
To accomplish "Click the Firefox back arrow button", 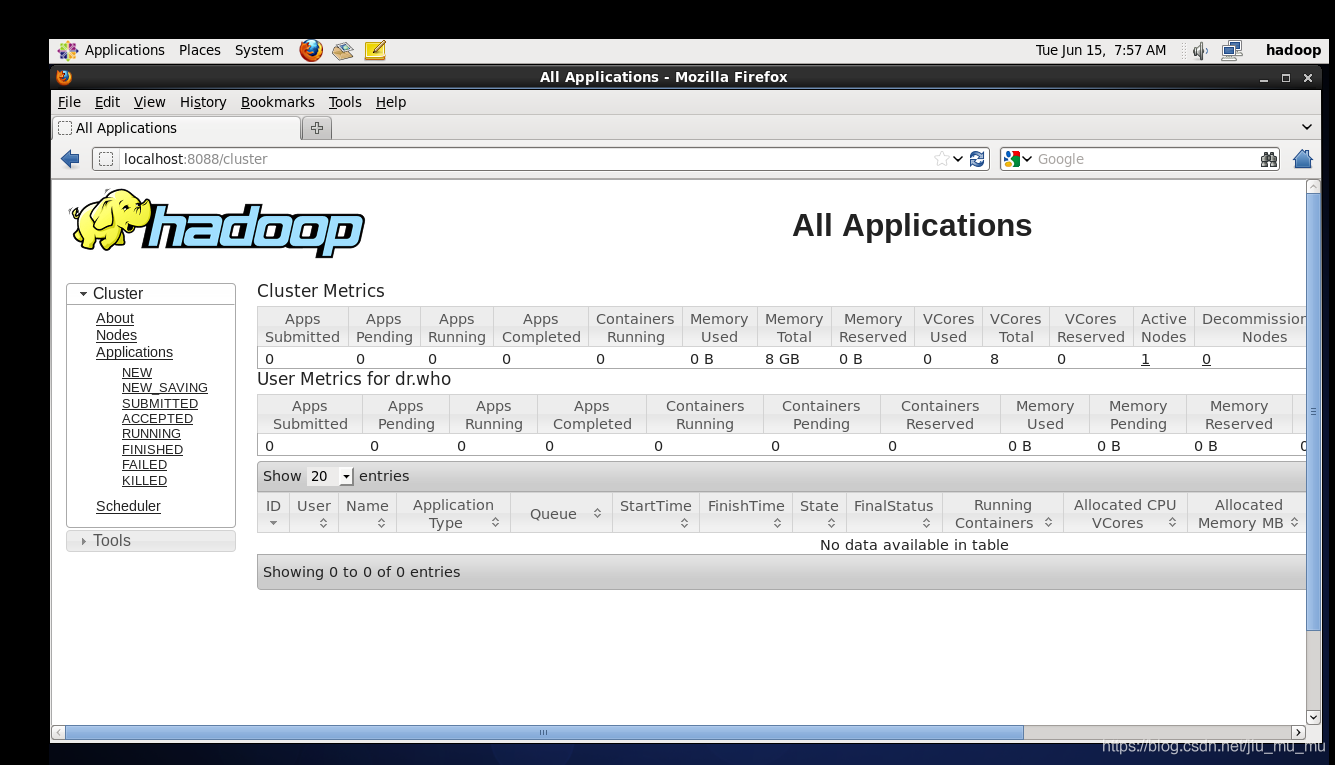I will [70, 159].
